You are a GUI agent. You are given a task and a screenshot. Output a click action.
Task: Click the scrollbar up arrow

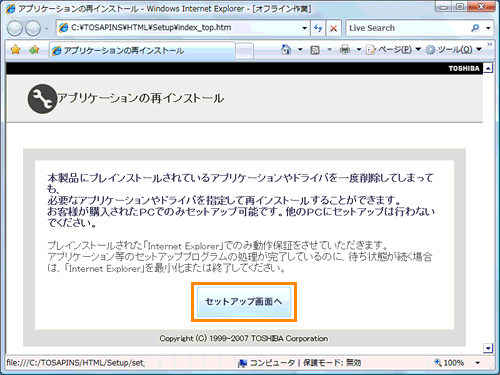pyautogui.click(x=488, y=68)
